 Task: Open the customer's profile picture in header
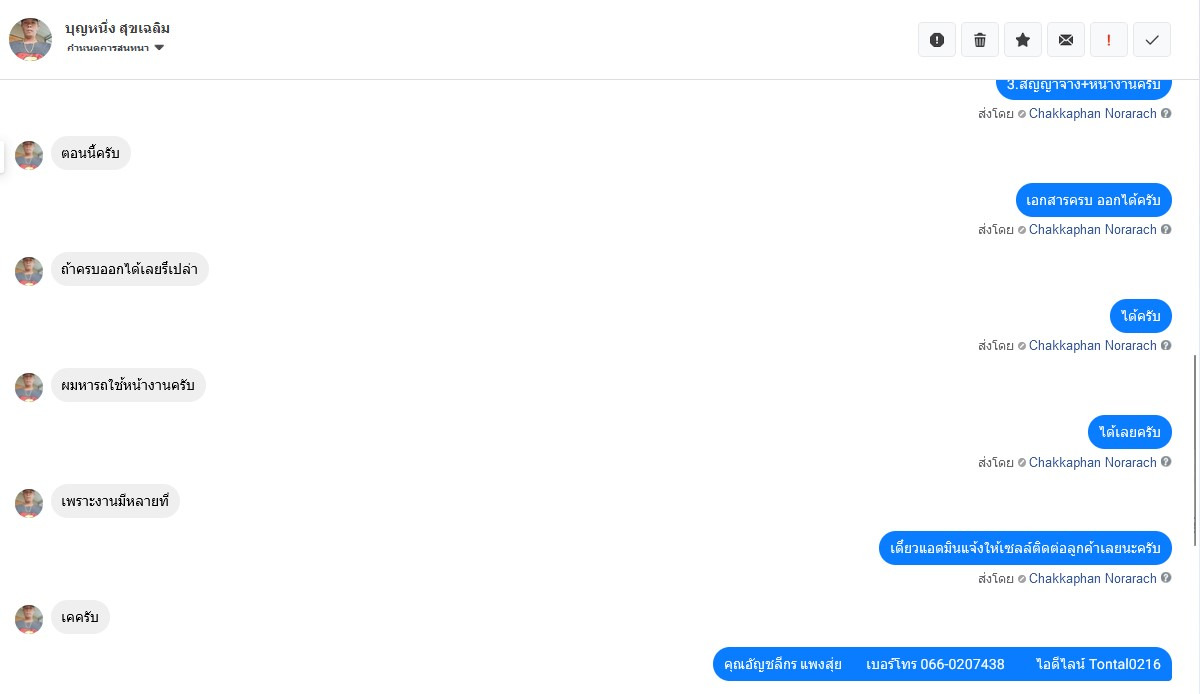(x=30, y=39)
